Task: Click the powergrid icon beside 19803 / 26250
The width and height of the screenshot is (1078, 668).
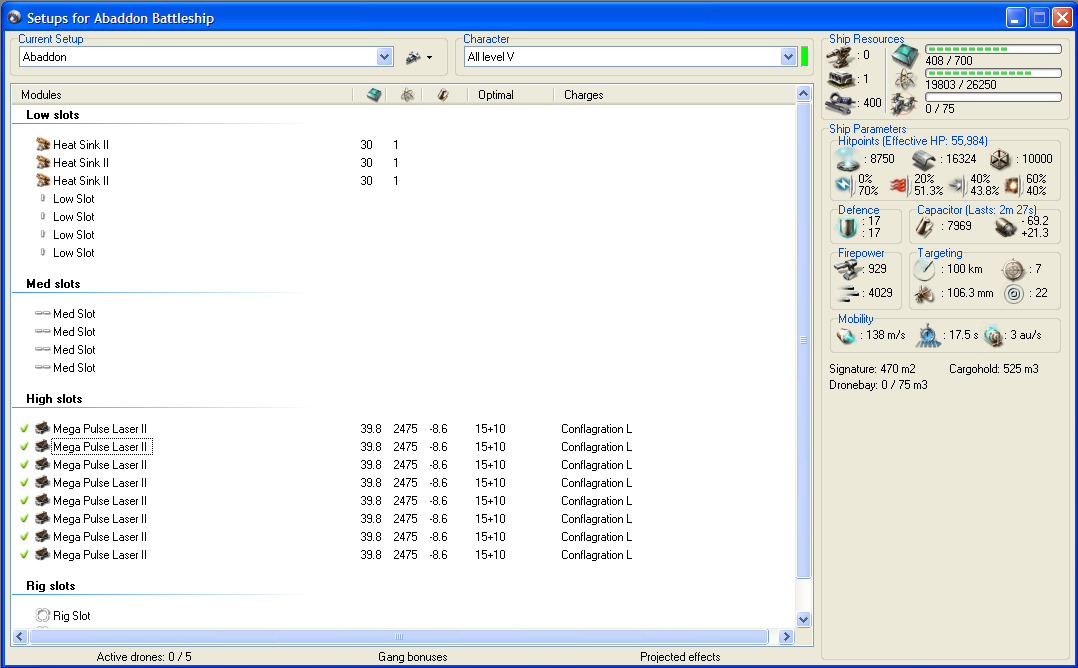Action: pyautogui.click(x=905, y=80)
